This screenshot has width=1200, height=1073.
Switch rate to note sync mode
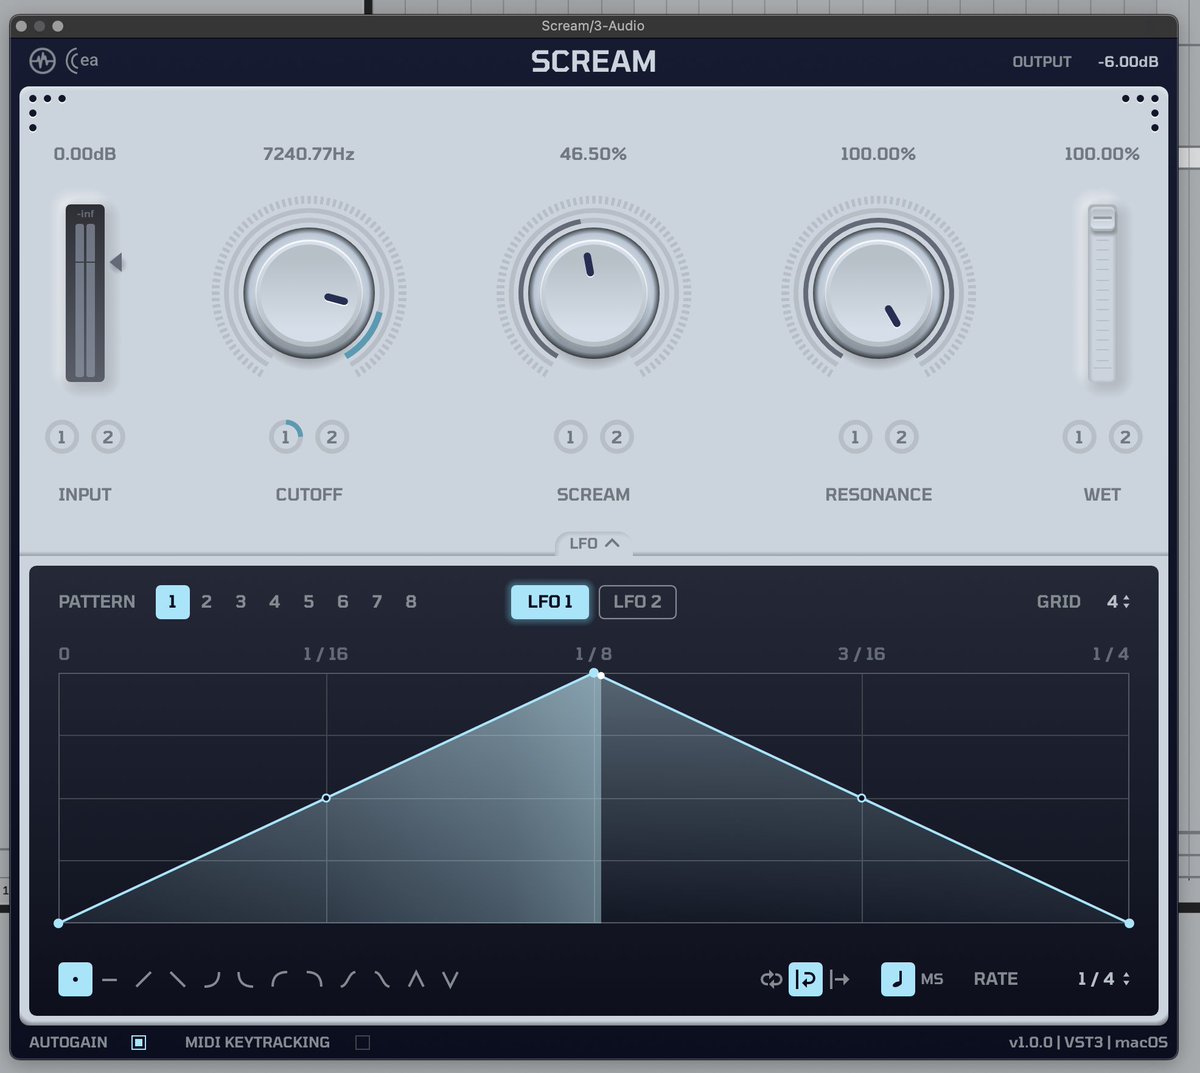(x=897, y=979)
